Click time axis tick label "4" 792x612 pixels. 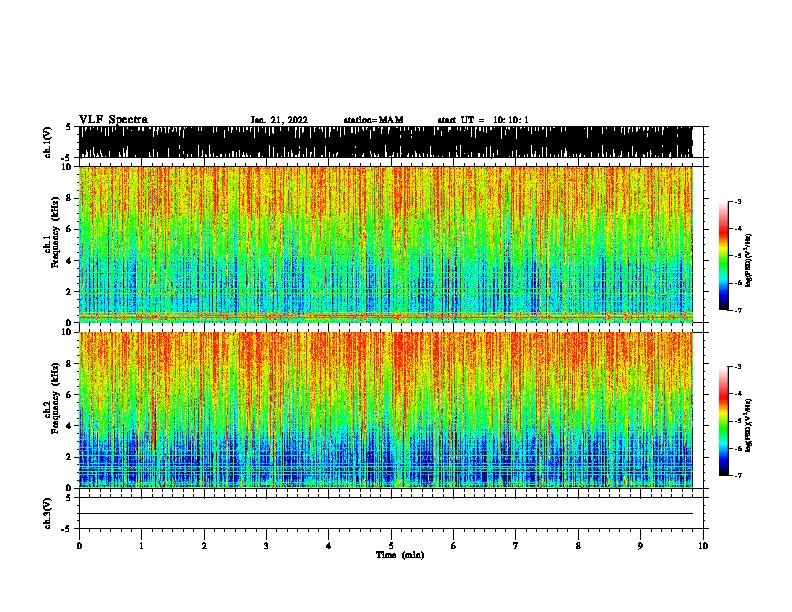(329, 546)
